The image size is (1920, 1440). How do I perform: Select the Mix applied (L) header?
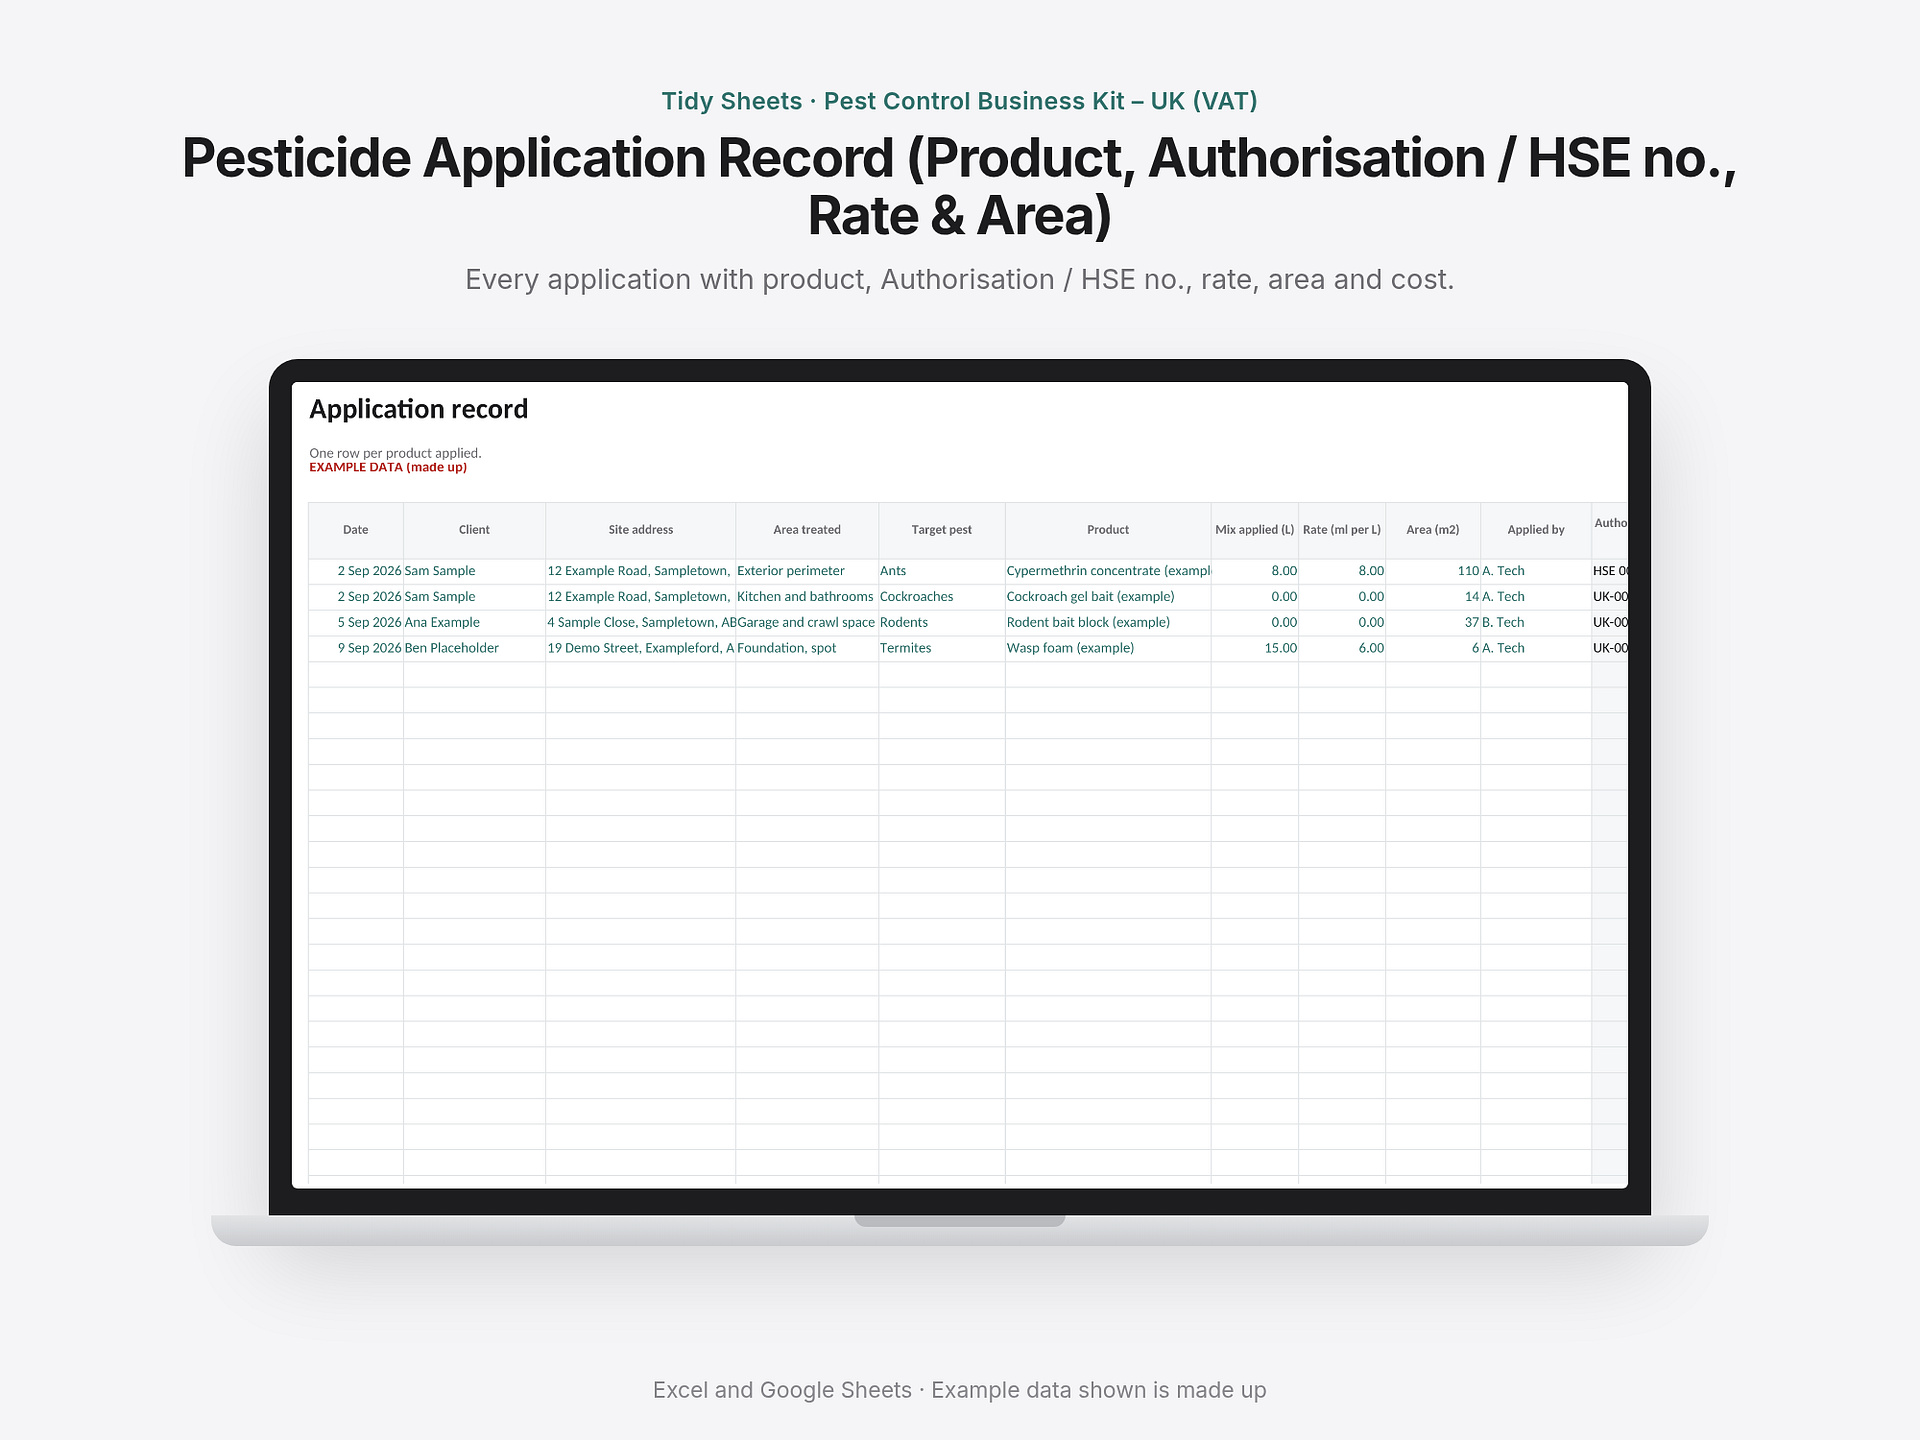(1254, 530)
